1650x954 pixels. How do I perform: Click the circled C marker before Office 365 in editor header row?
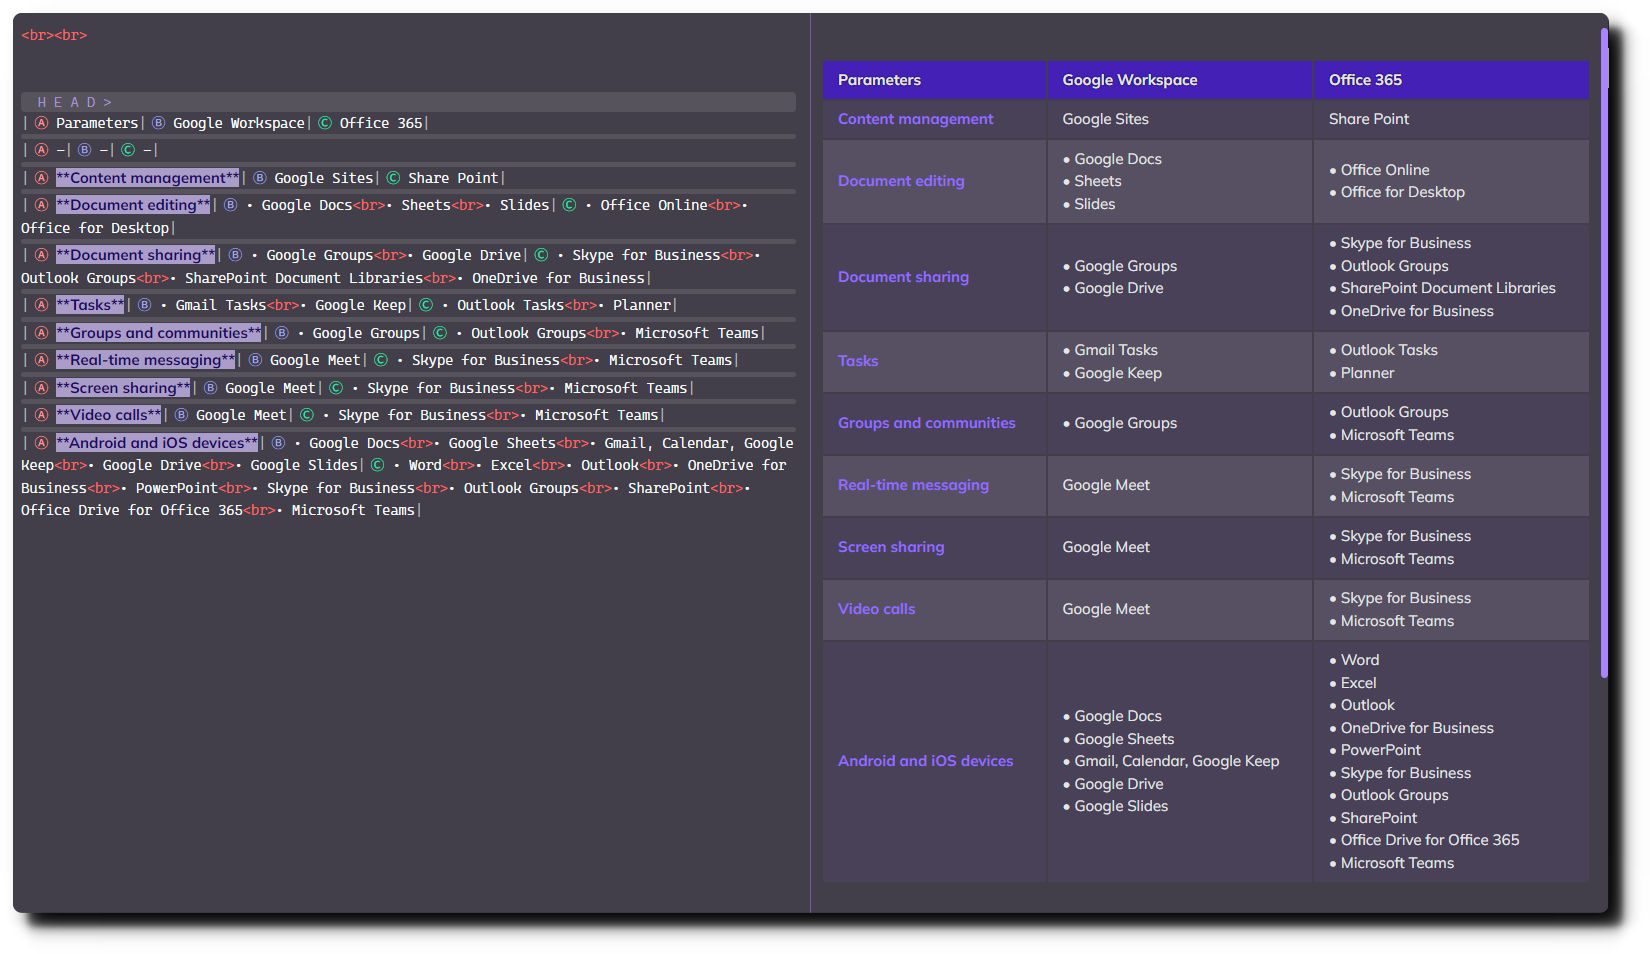pos(325,123)
